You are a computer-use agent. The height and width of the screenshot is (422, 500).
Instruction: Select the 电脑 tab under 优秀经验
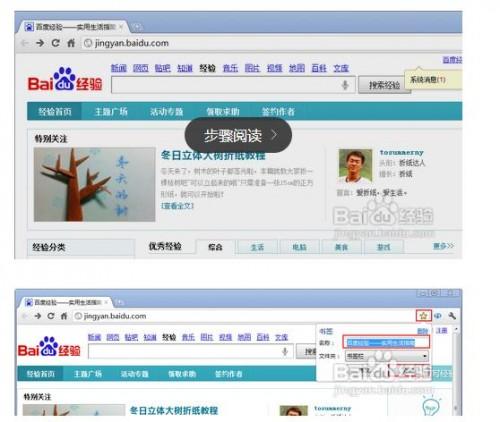click(x=299, y=247)
